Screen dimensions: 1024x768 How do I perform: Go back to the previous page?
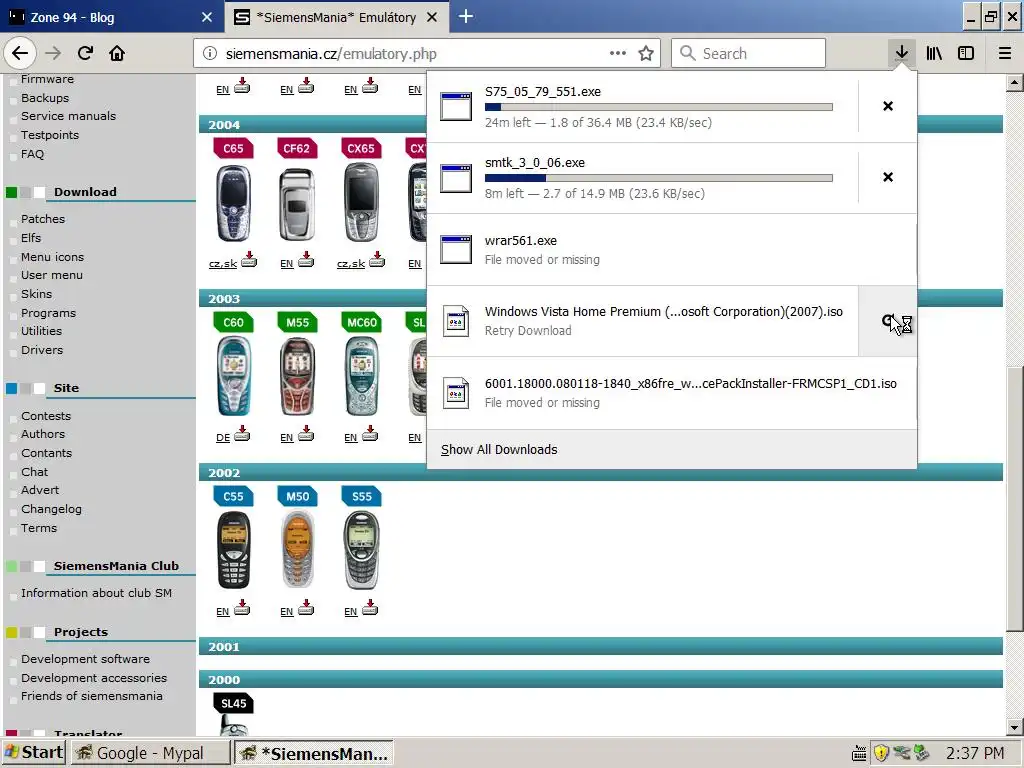20,54
